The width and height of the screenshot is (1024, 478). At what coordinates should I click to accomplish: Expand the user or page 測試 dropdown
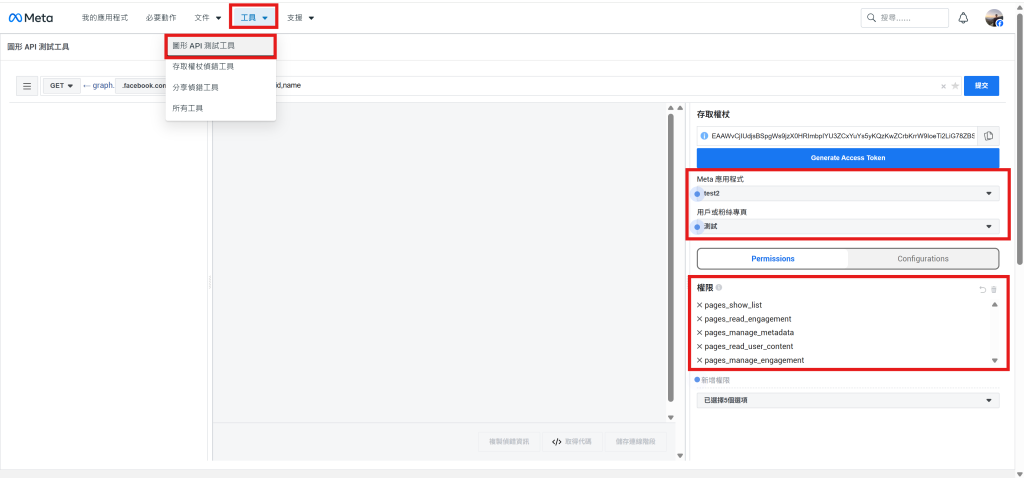click(848, 227)
